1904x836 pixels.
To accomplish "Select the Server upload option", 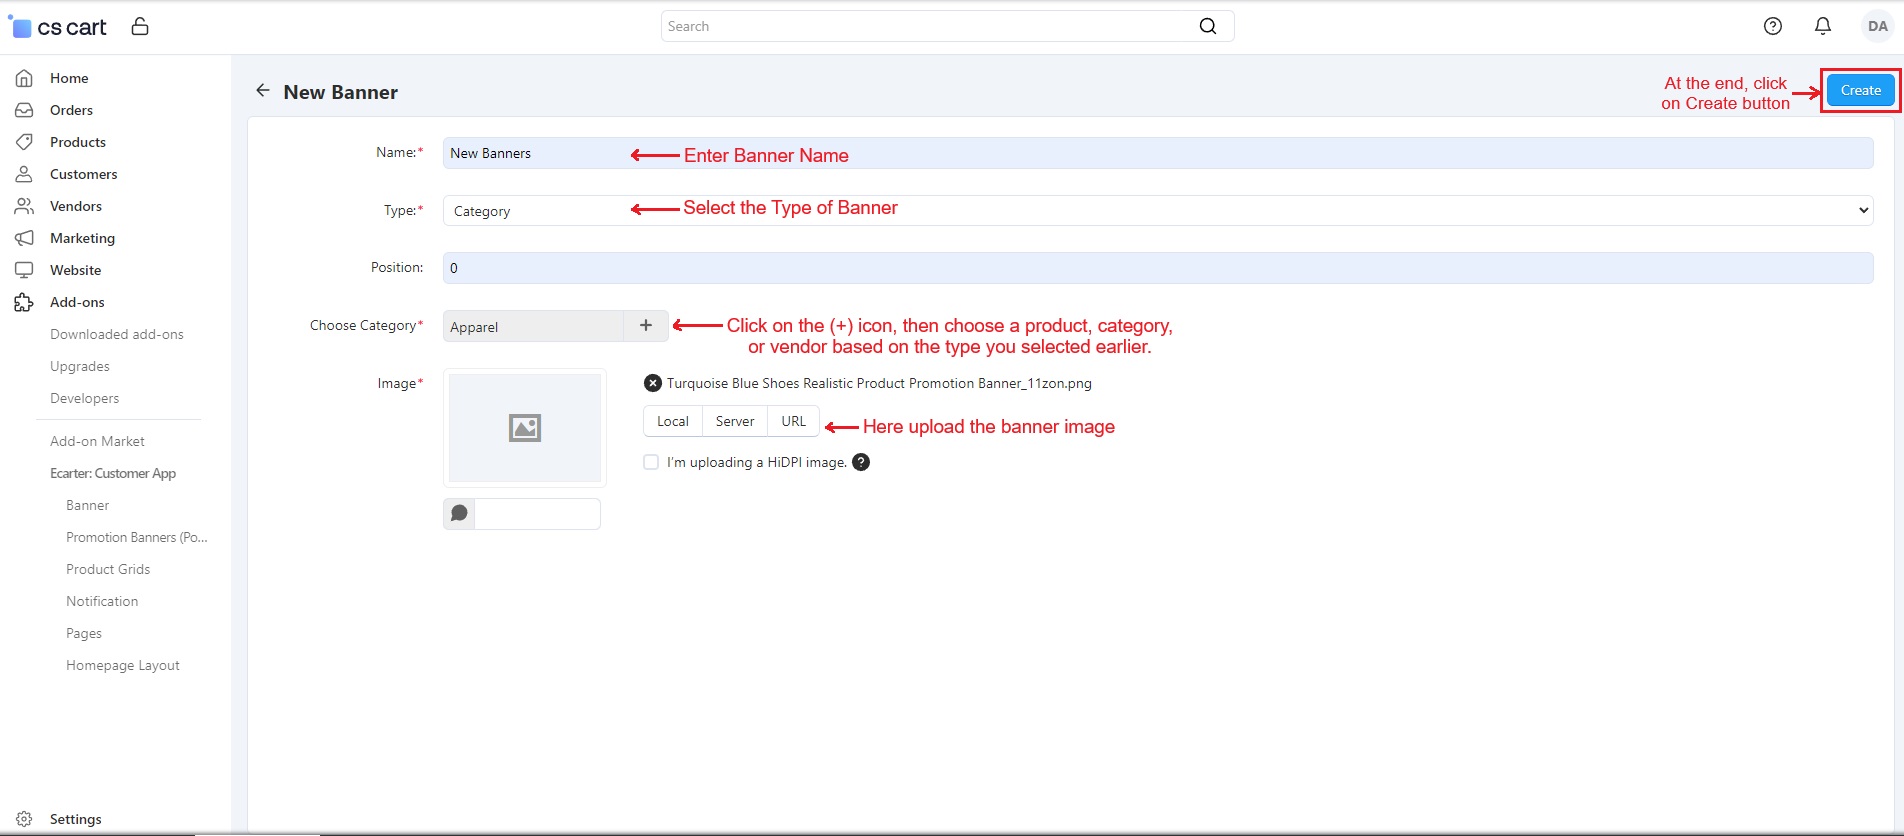I will pos(734,421).
